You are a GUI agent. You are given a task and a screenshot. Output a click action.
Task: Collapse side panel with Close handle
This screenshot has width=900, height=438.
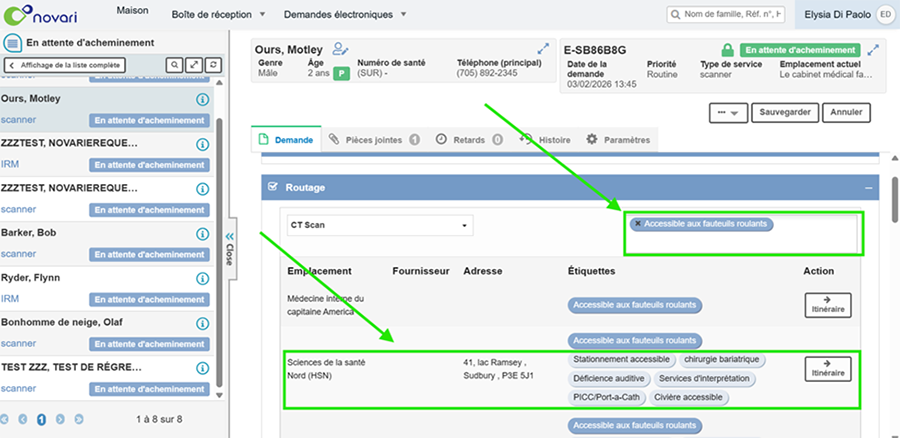[229, 248]
